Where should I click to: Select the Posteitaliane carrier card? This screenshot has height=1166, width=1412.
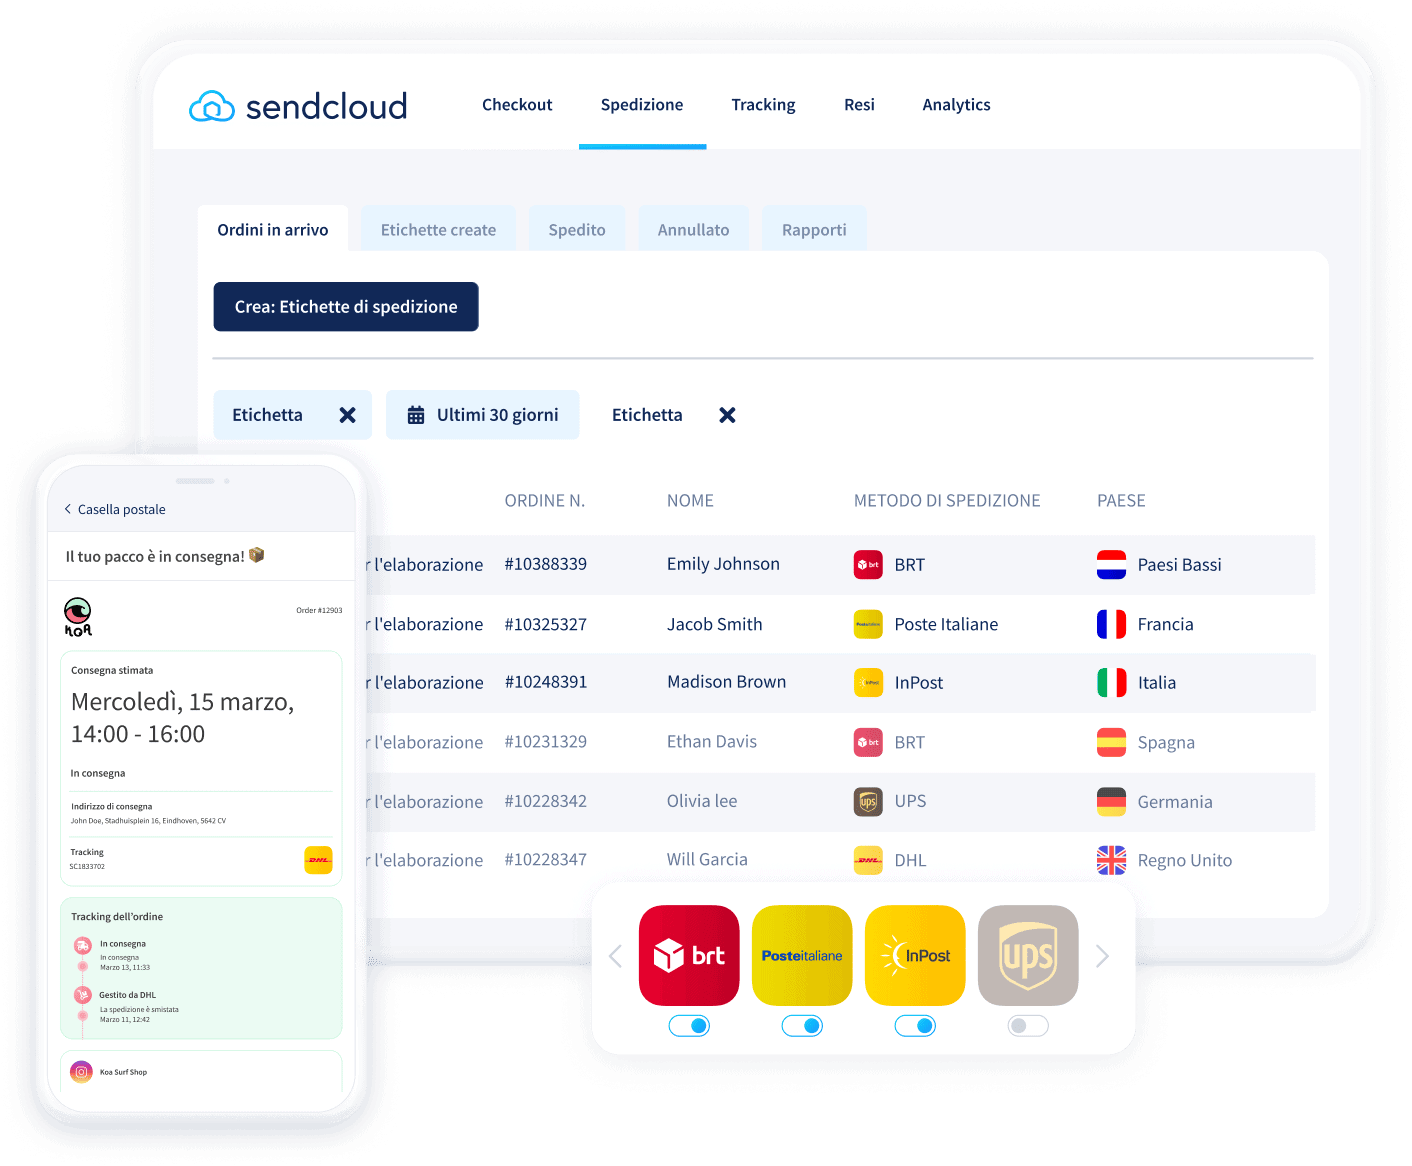[x=802, y=955]
